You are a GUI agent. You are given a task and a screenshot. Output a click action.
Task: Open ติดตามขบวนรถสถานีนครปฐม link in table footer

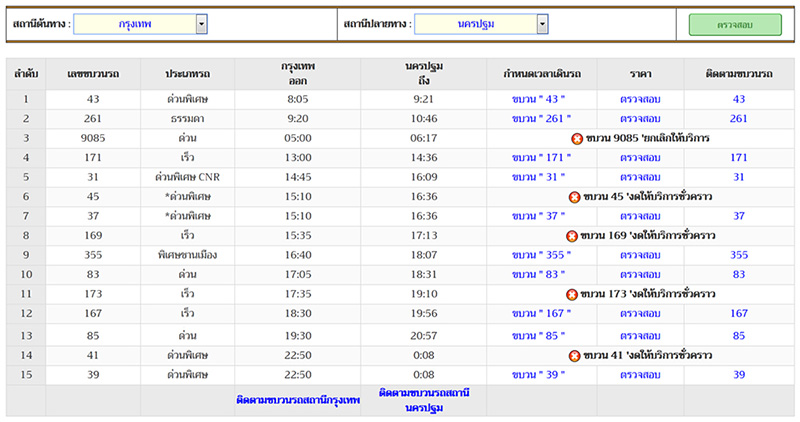click(x=424, y=400)
